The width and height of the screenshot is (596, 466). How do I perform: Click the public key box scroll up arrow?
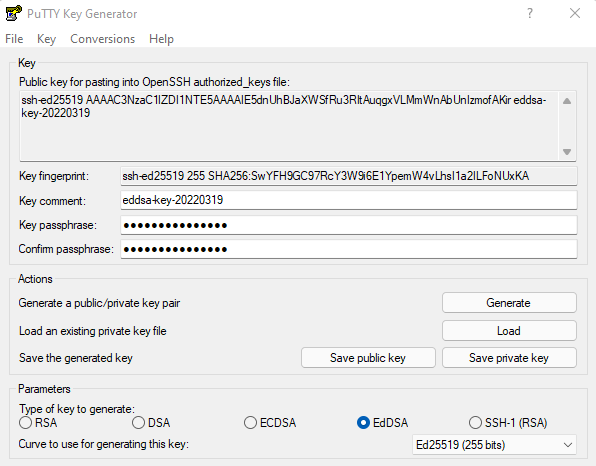coord(567,101)
